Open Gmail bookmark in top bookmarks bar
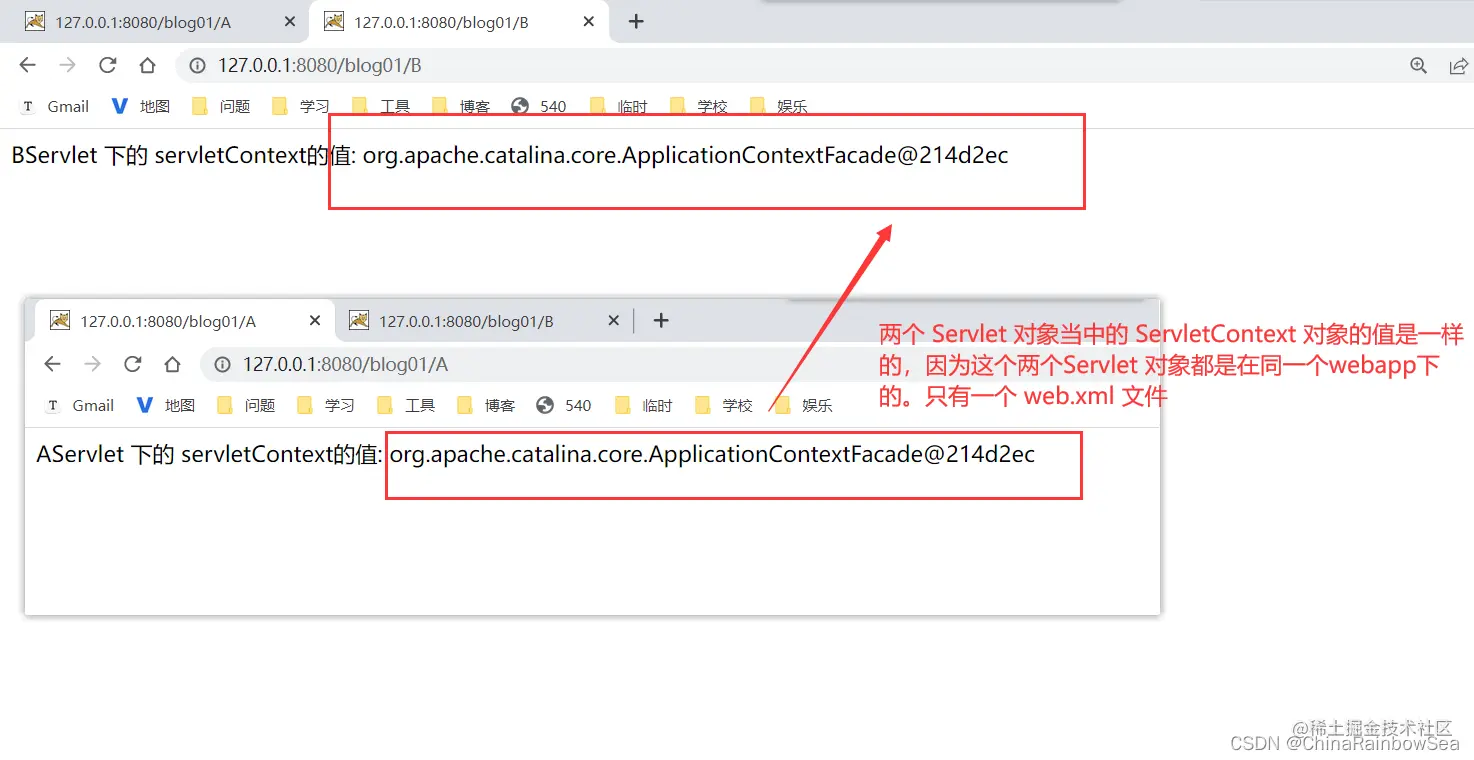 coord(55,106)
